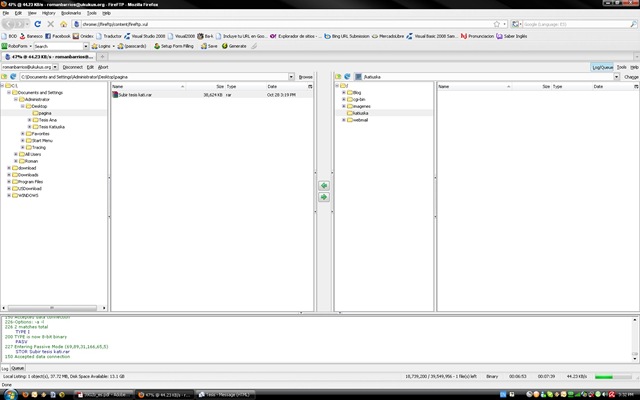Screen dimensions: 640x400
Task: Expand the Program Files folder
Action: tap(9, 182)
